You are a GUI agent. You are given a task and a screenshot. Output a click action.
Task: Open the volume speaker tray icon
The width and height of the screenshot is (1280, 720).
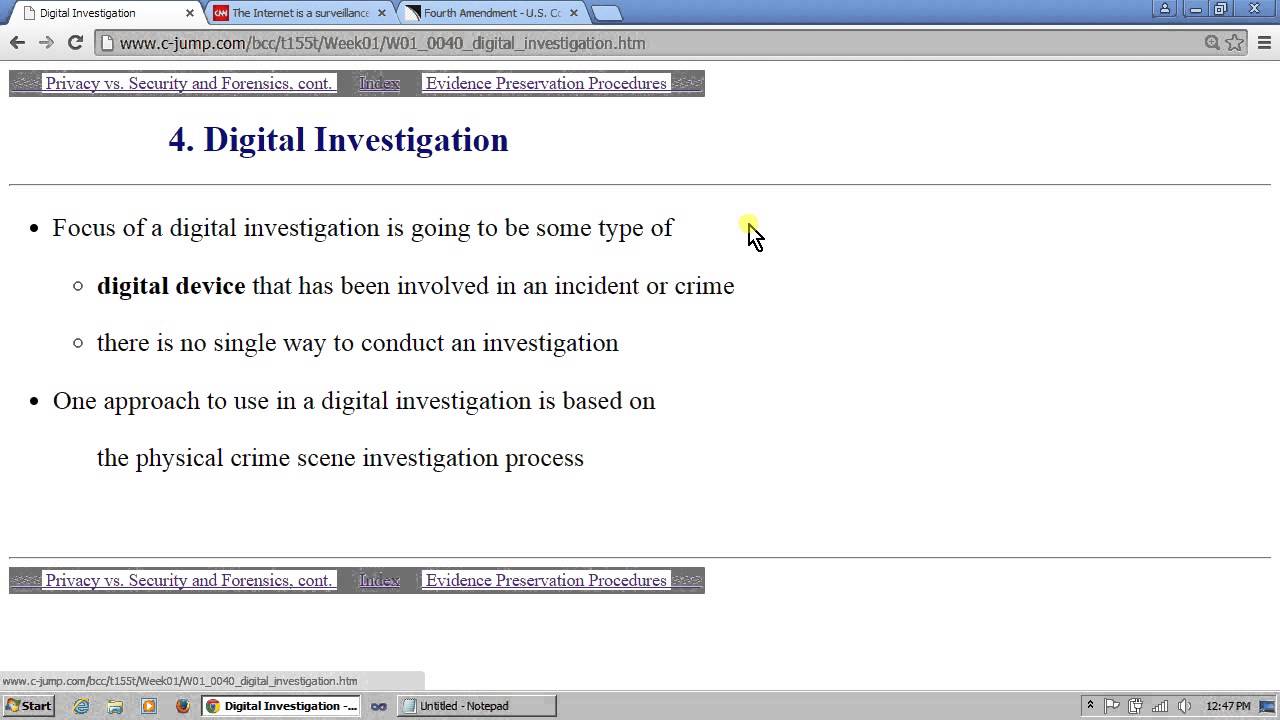(x=1184, y=706)
